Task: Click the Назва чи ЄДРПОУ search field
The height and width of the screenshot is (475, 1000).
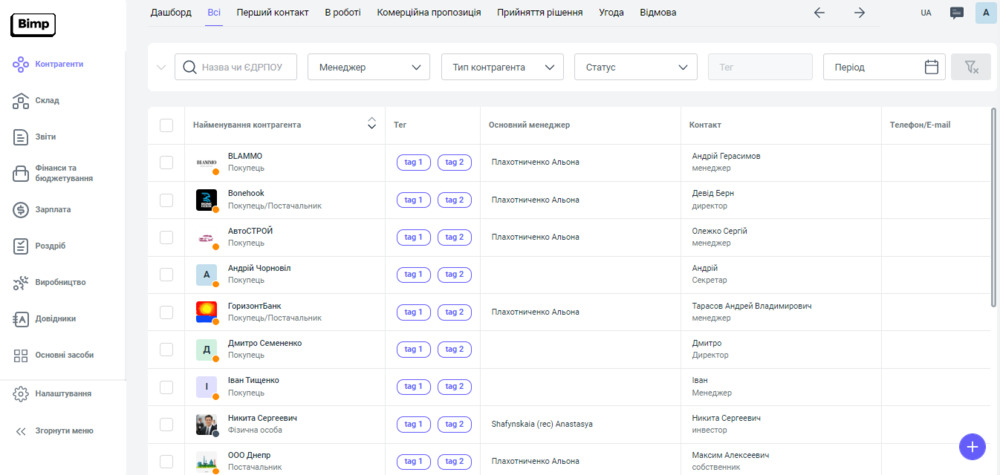Action: (248, 67)
